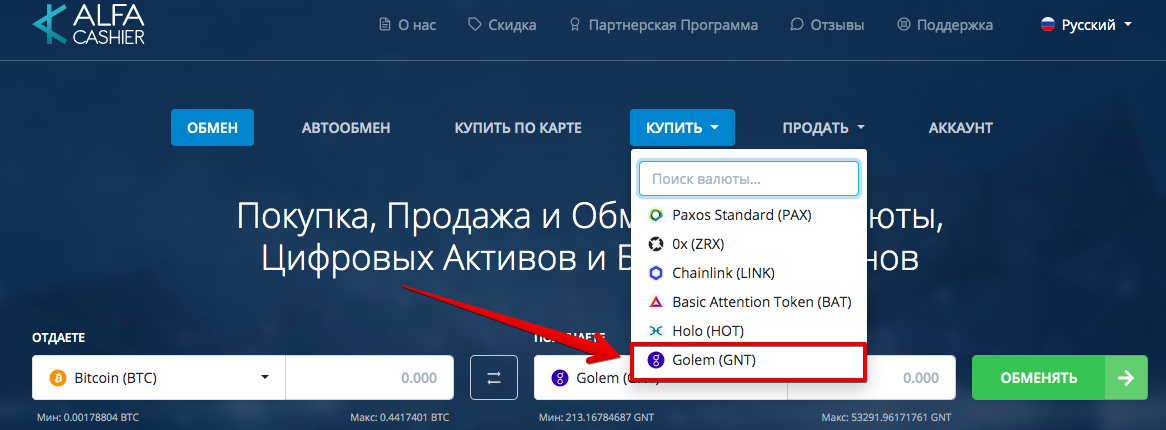Click the Holo (HOT) icon
The image size is (1166, 430).
(656, 331)
